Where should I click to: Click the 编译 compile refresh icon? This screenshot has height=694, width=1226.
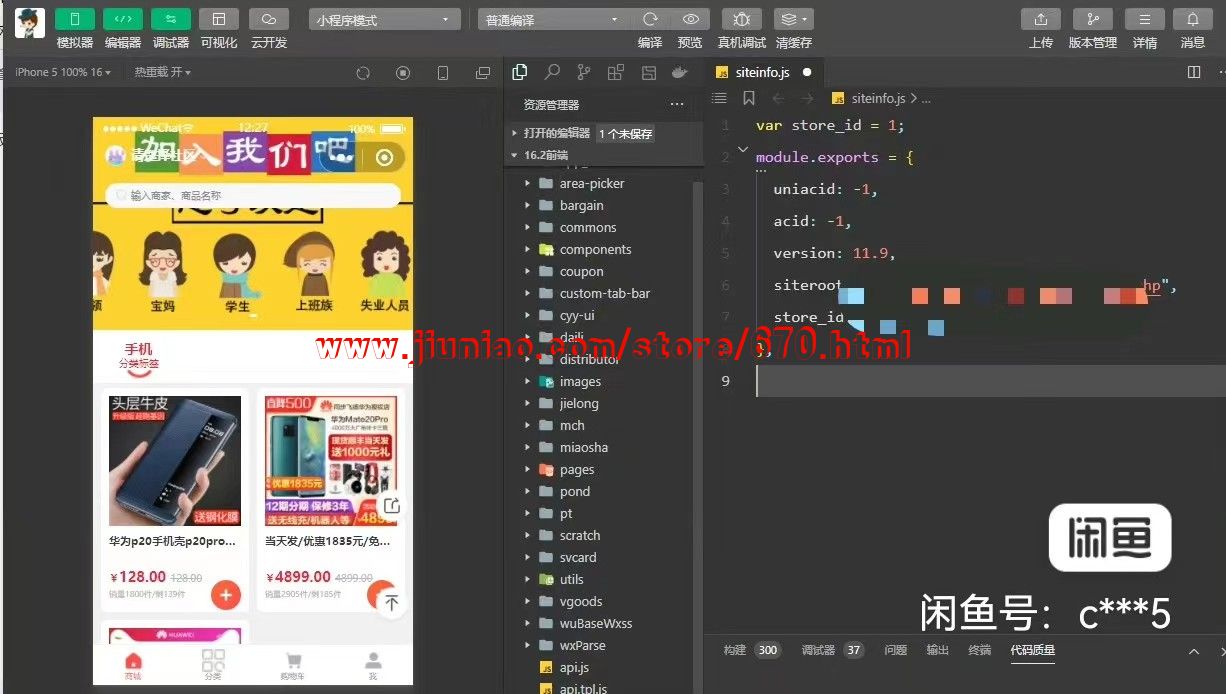click(x=650, y=20)
